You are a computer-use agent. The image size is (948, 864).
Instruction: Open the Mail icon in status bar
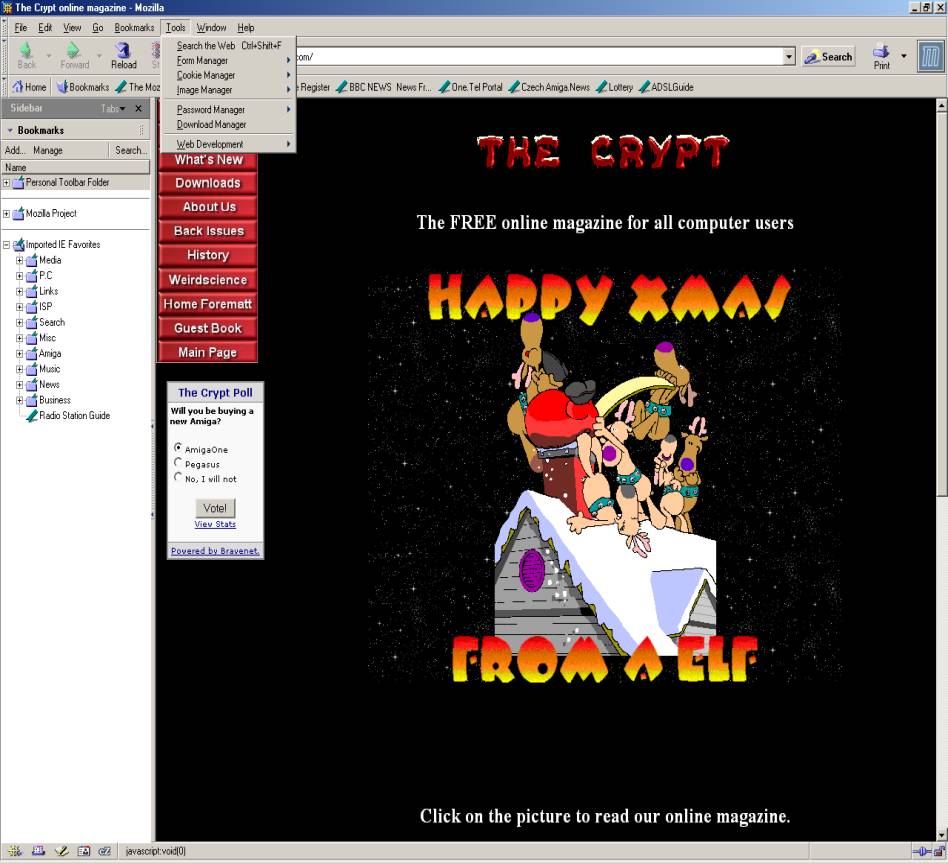(38, 851)
